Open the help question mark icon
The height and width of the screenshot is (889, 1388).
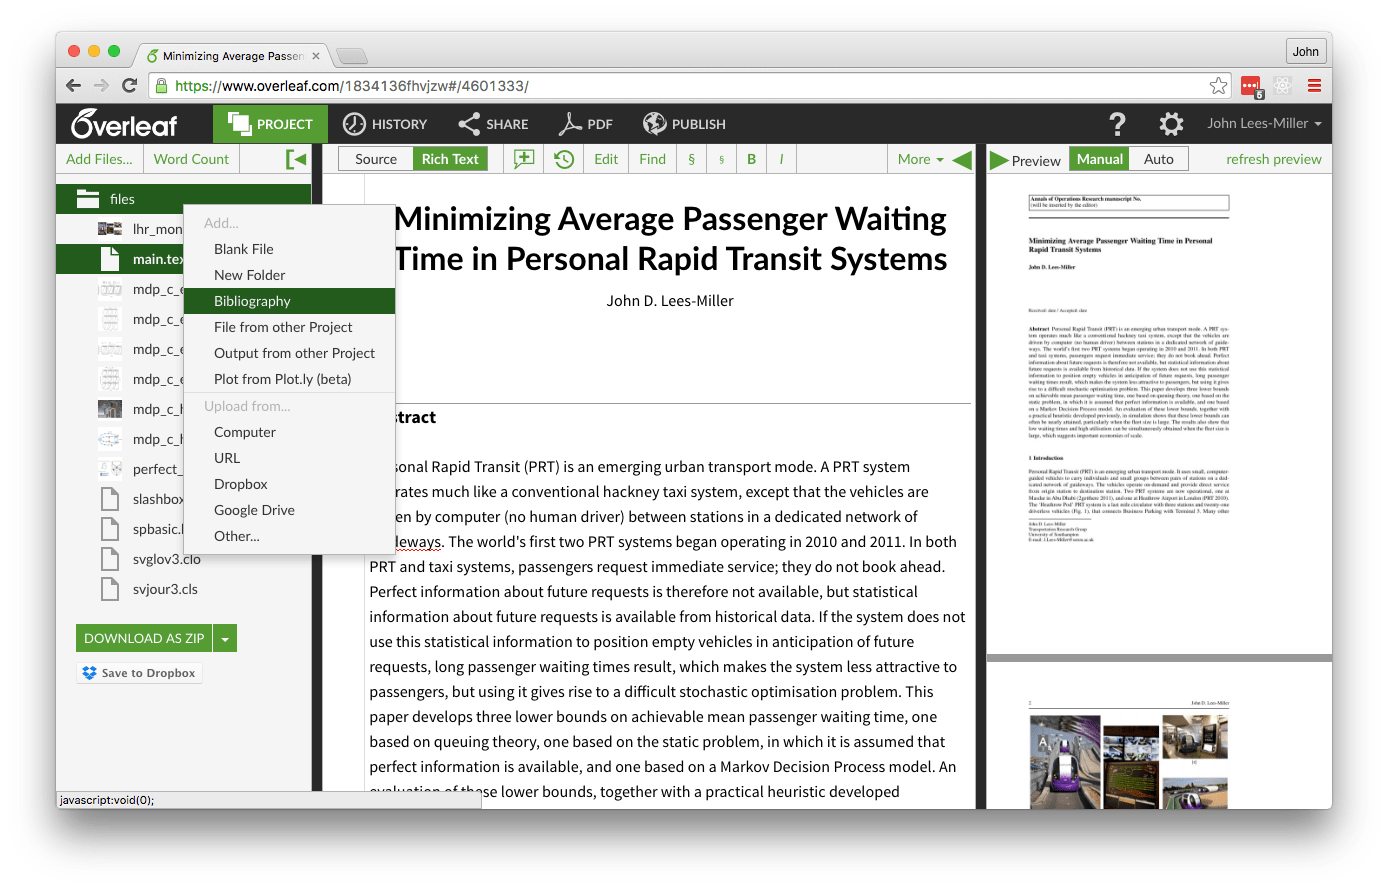point(1117,123)
